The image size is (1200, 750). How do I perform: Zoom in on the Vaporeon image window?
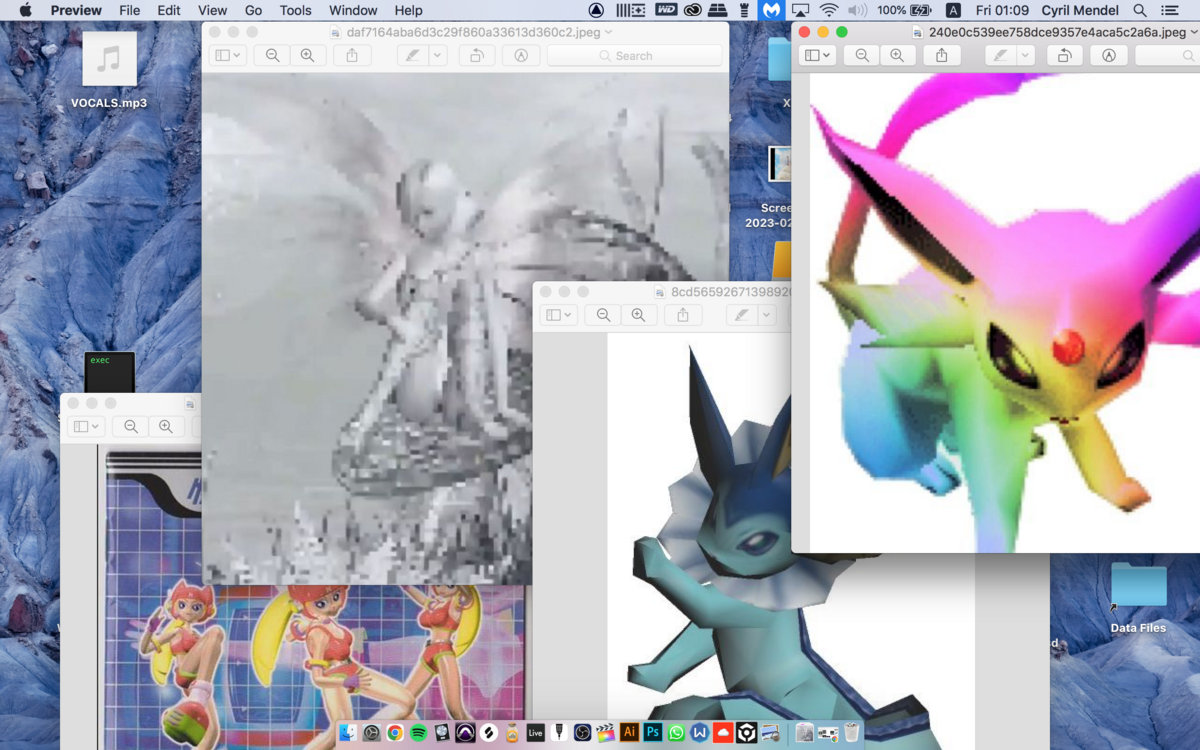tap(638, 315)
